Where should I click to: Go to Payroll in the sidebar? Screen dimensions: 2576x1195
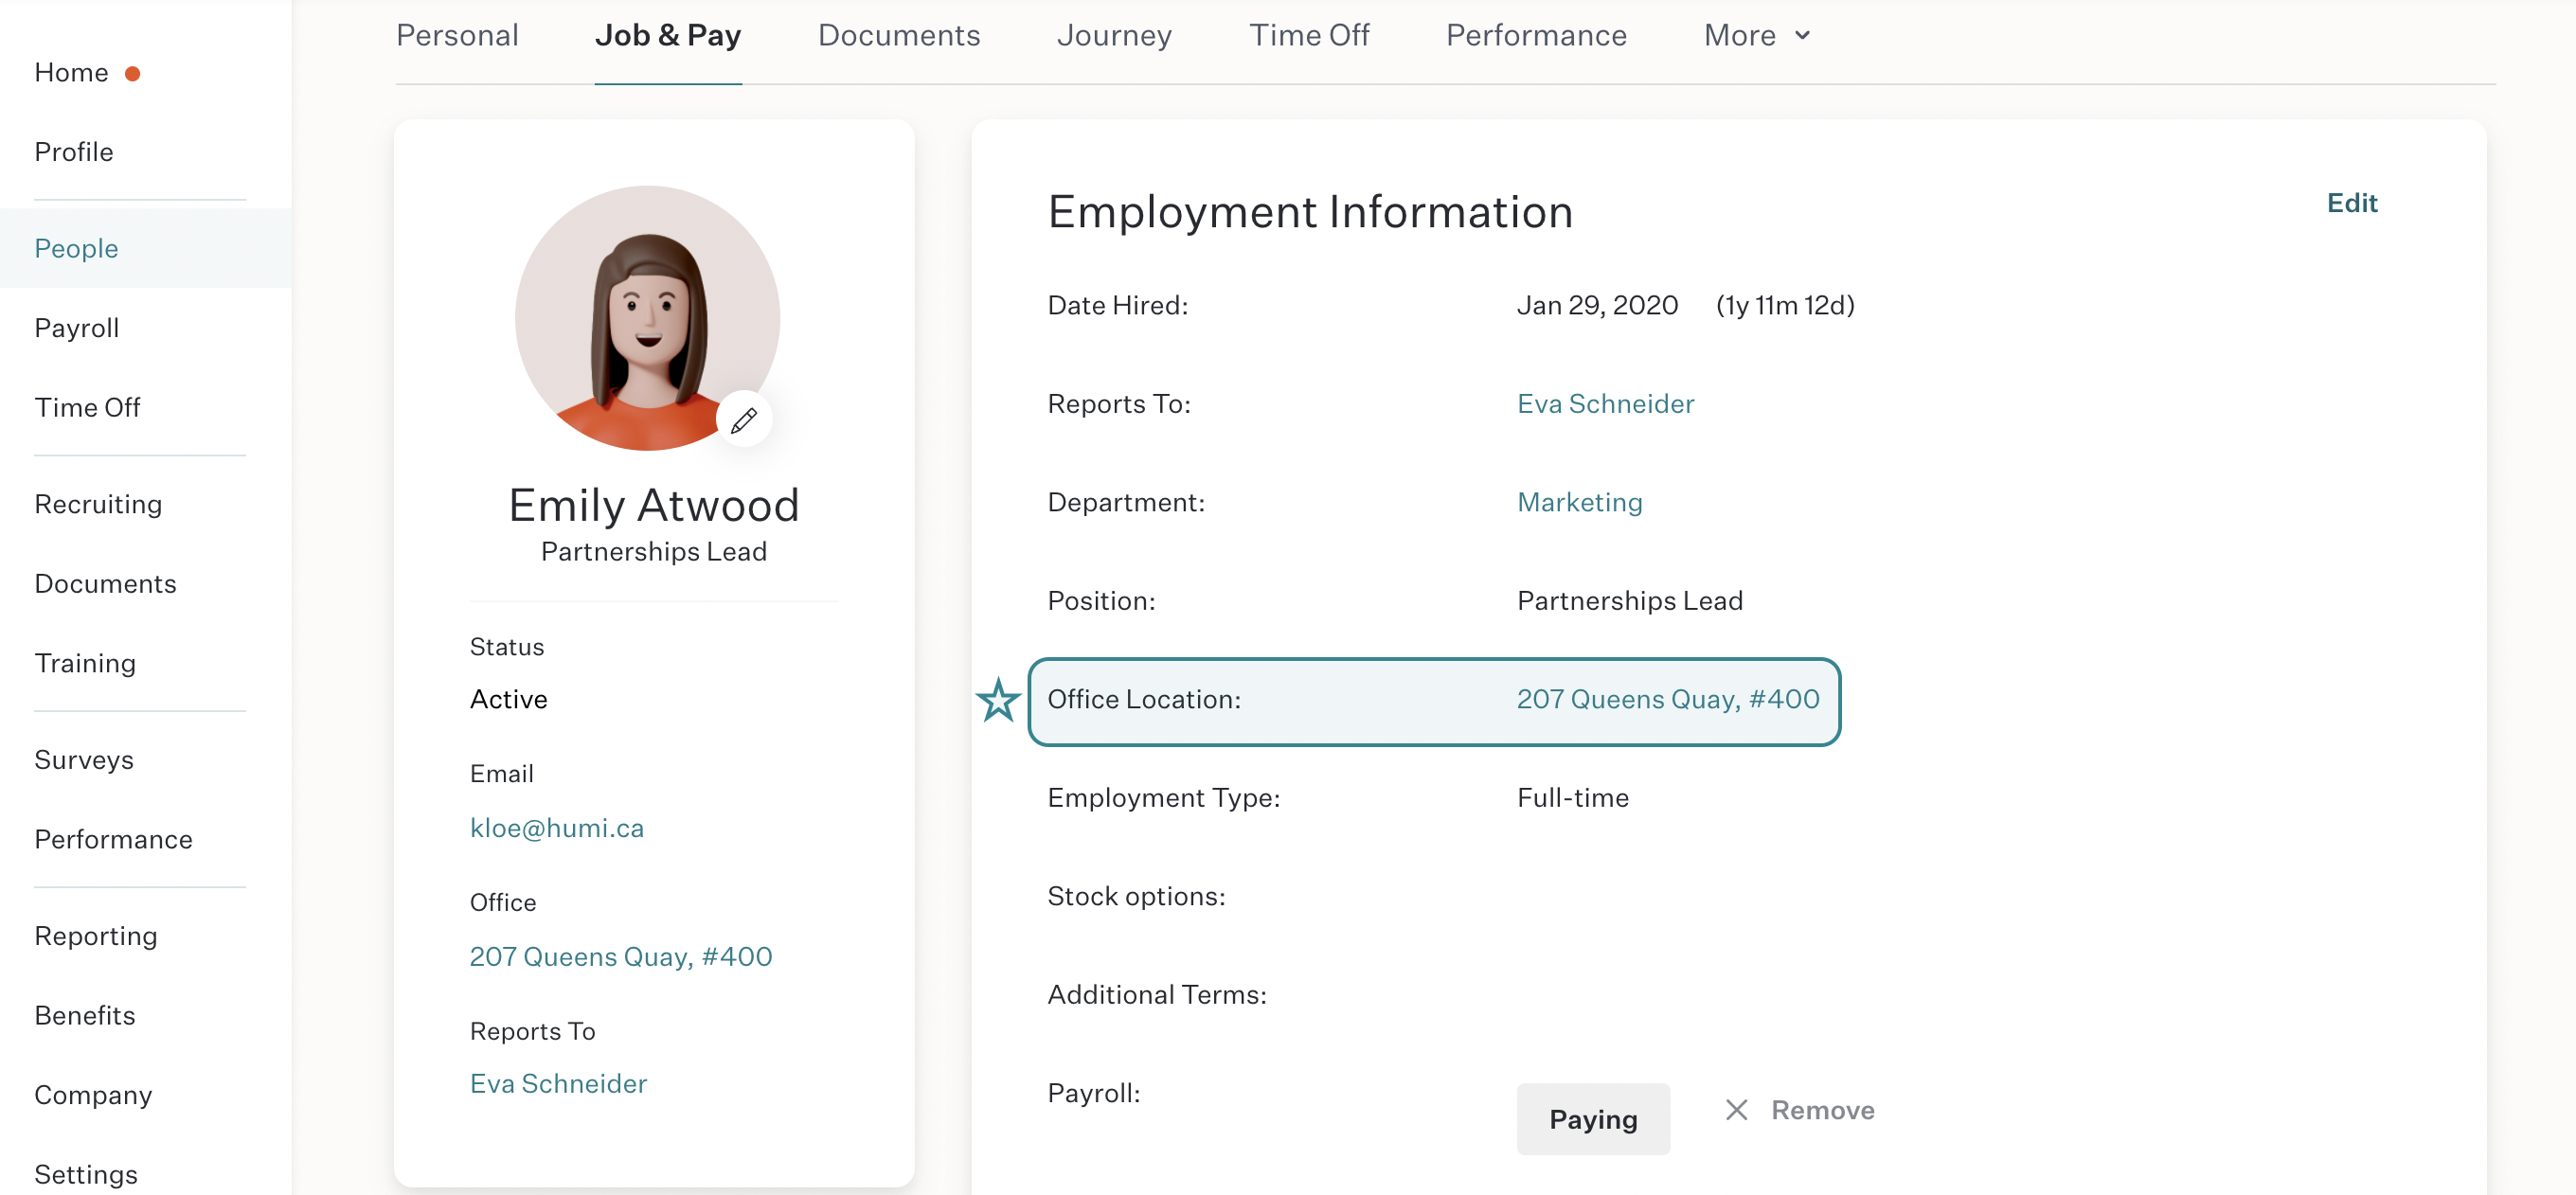click(x=77, y=328)
